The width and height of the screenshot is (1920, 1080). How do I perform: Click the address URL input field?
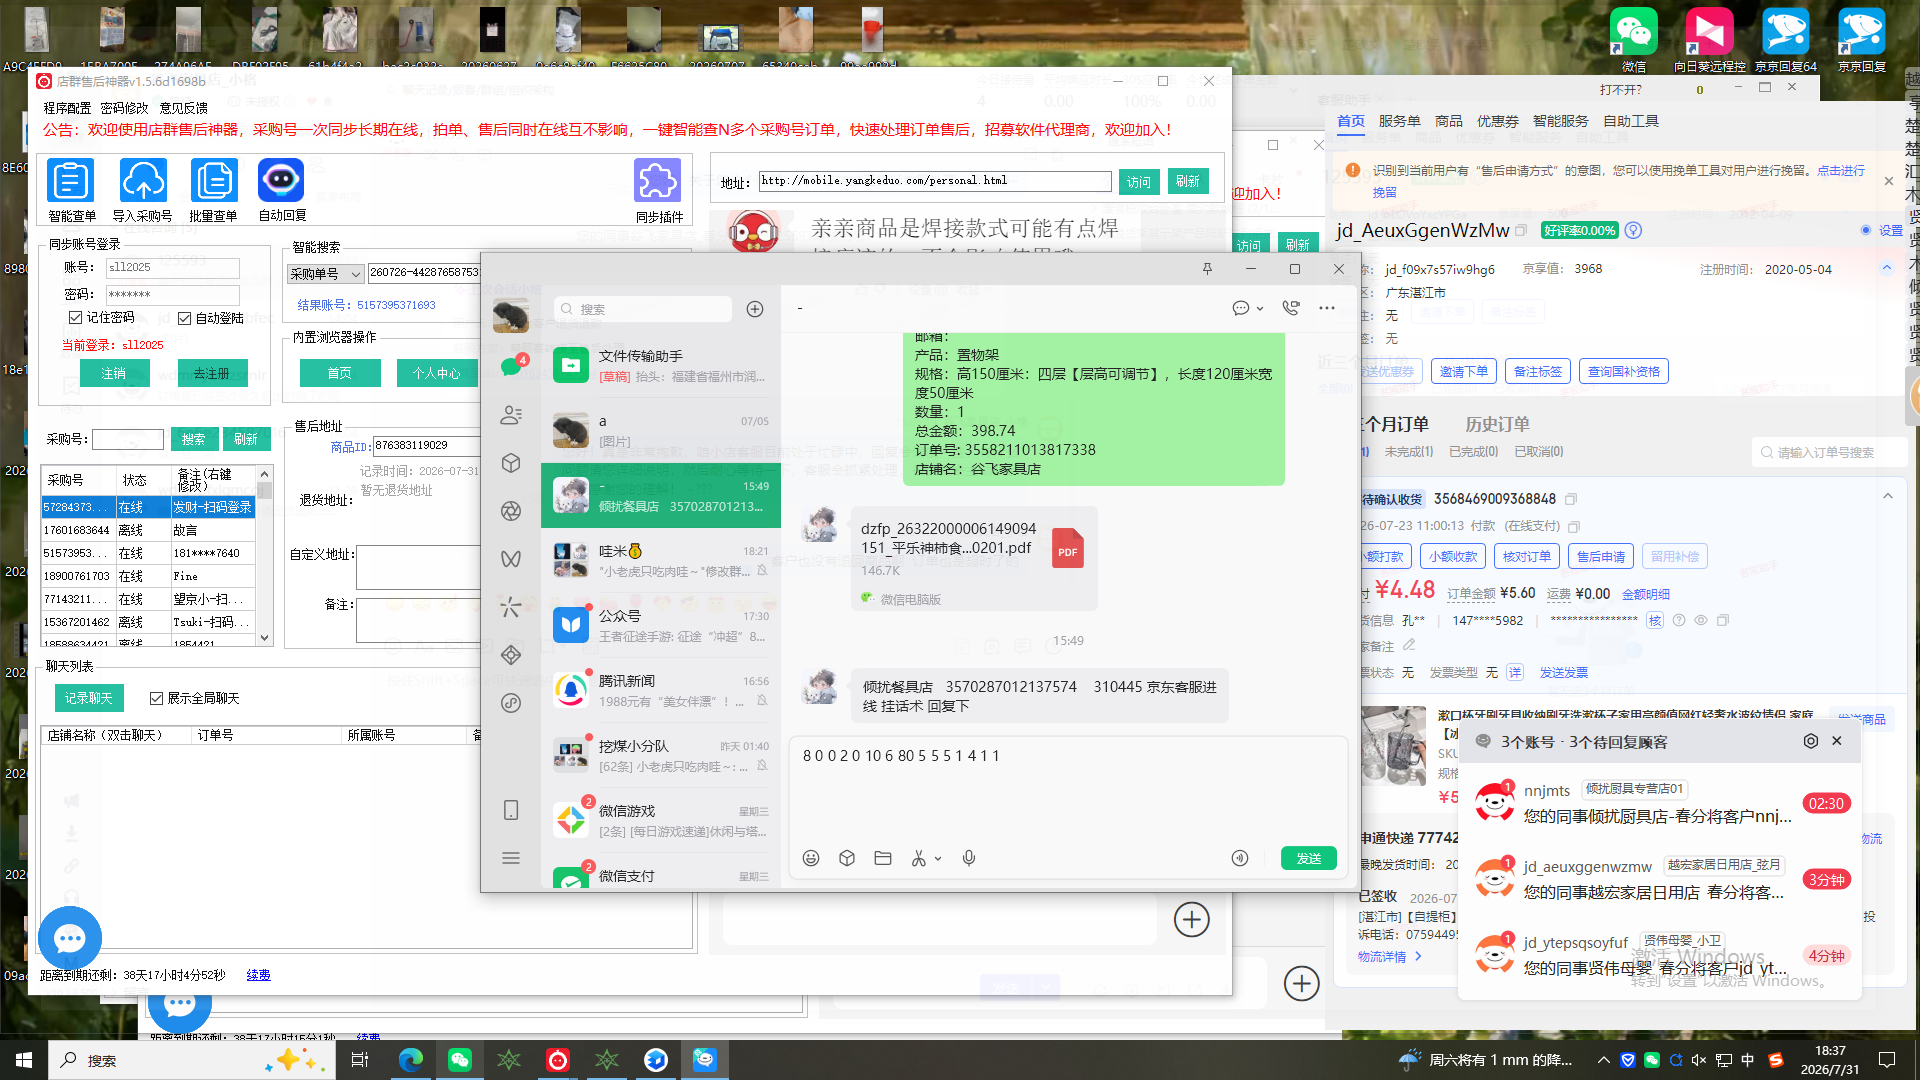(x=935, y=181)
